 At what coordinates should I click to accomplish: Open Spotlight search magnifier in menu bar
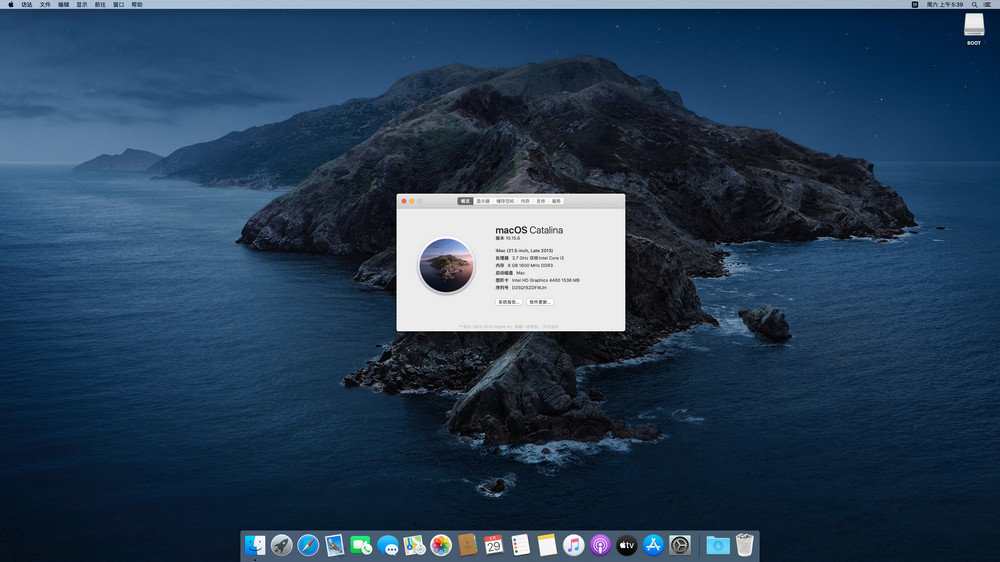pos(974,4)
